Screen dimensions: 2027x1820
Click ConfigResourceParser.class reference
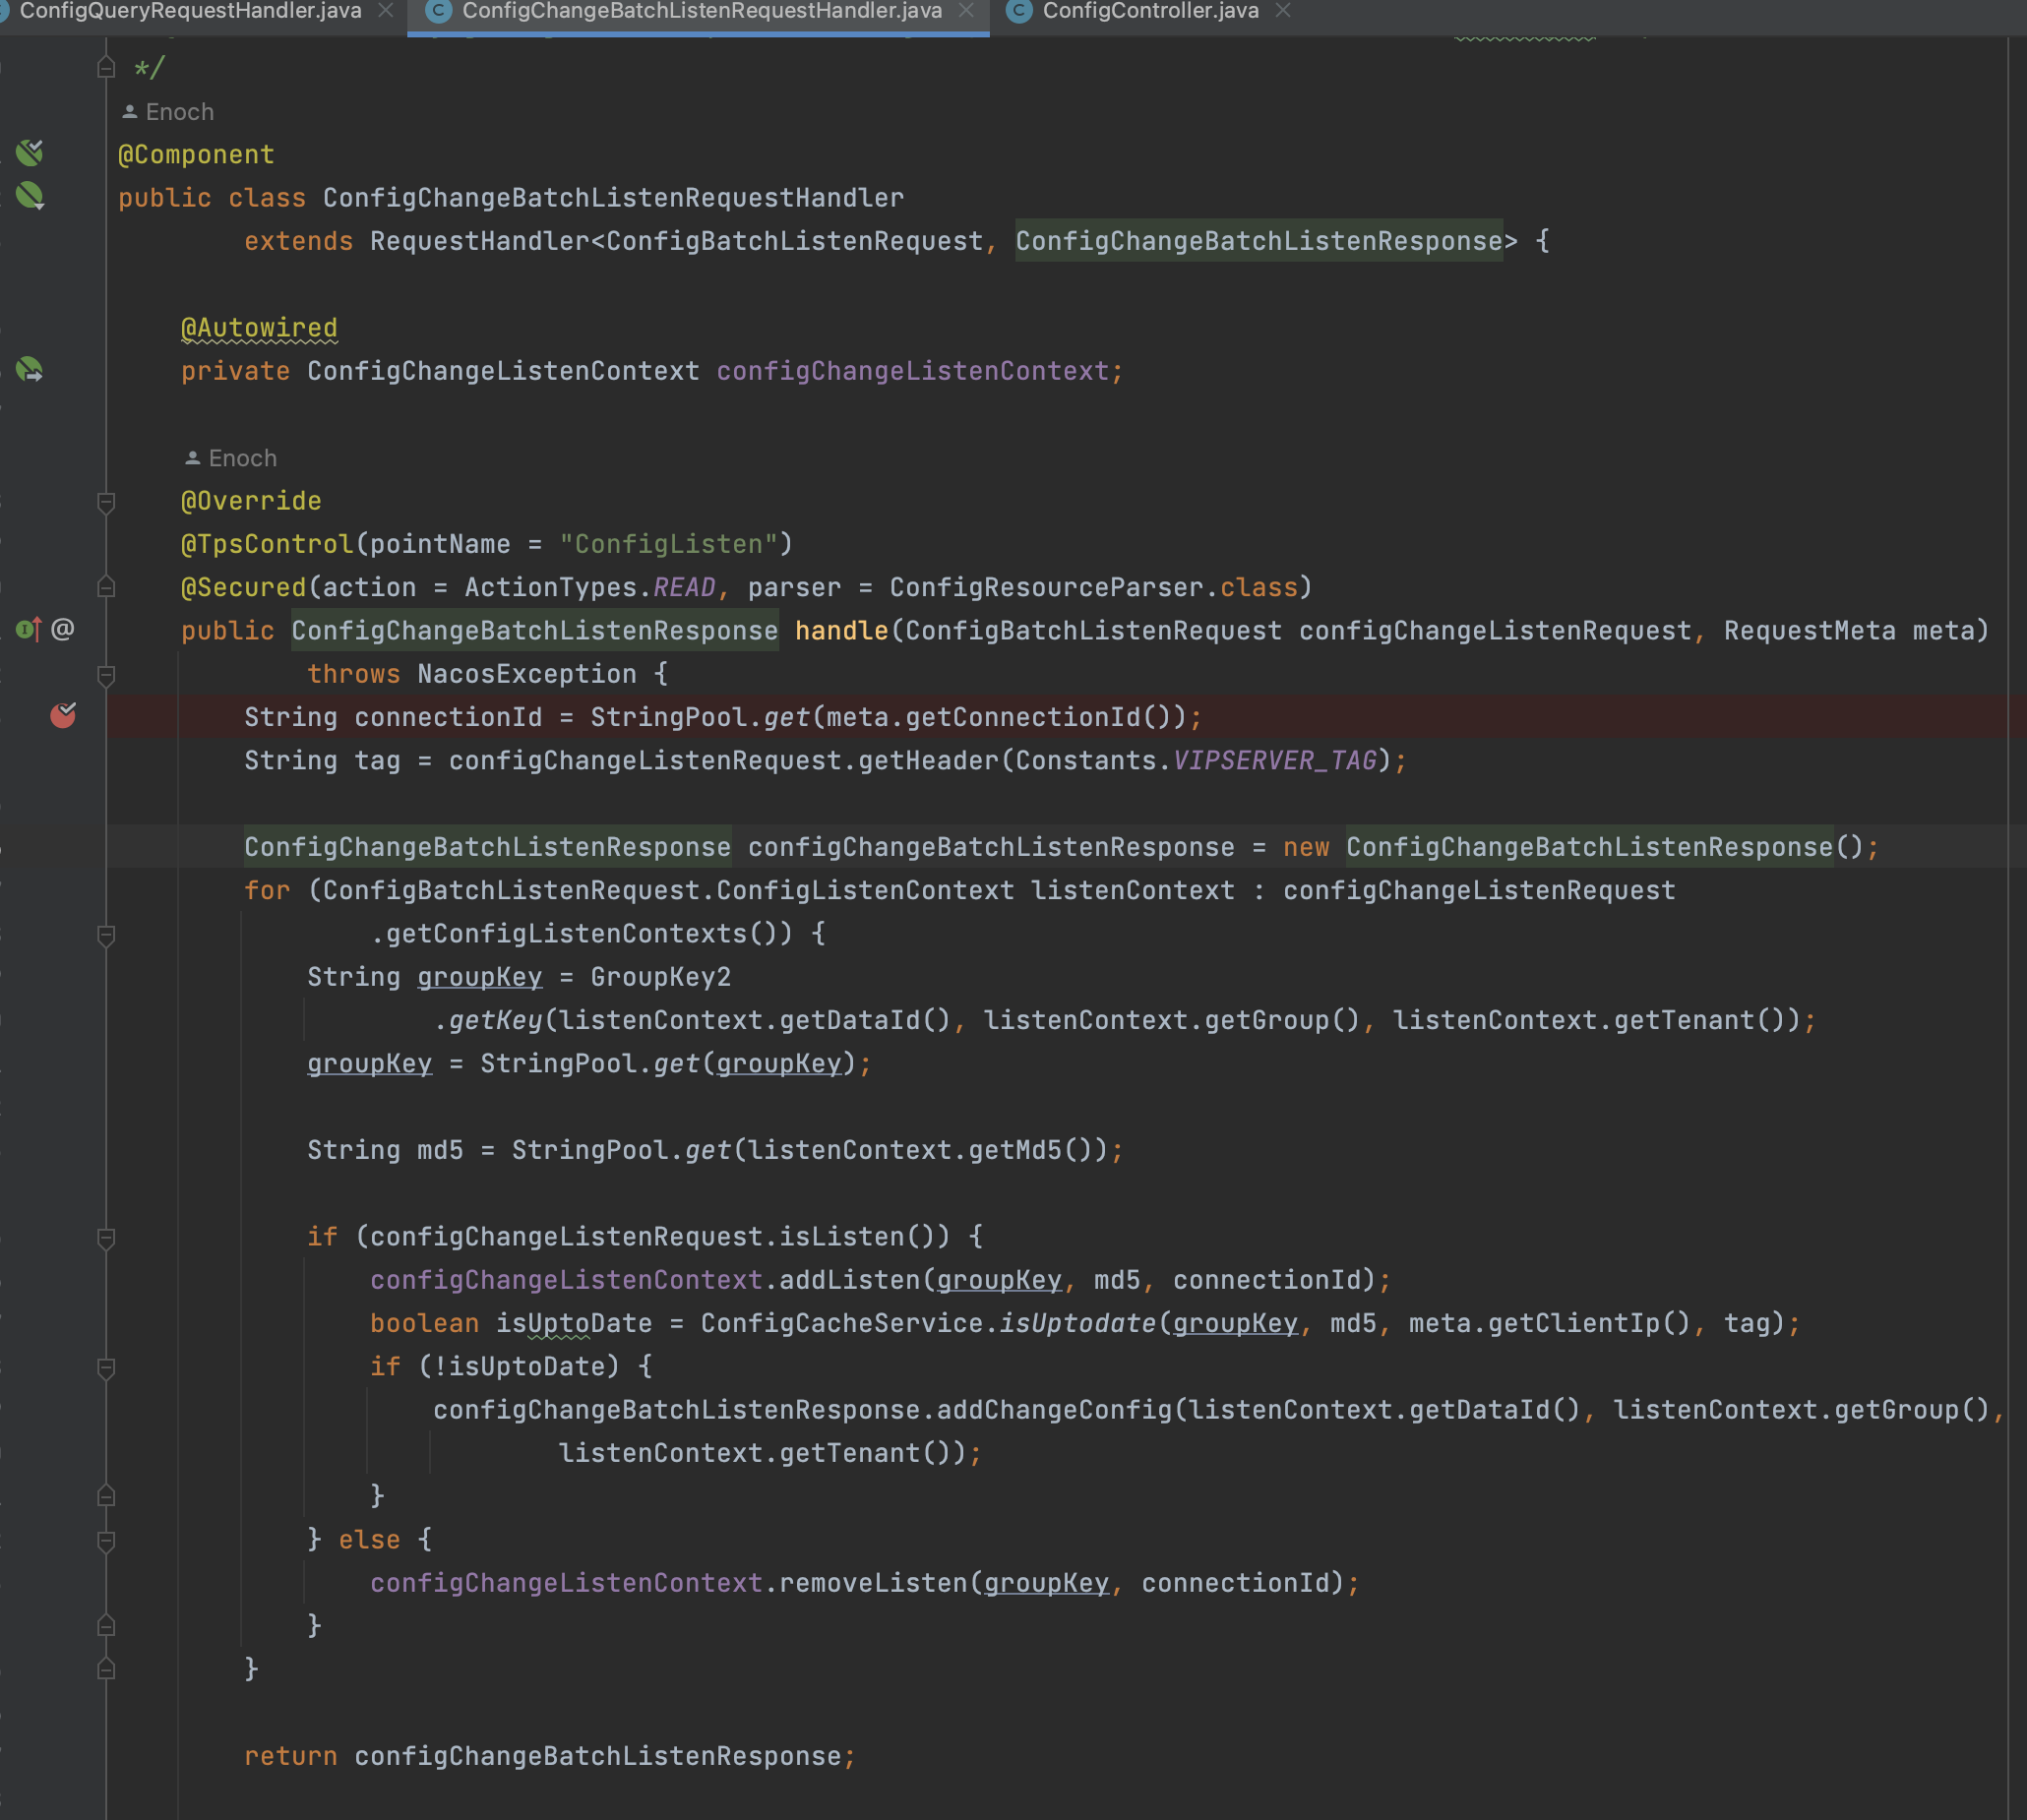(1093, 587)
